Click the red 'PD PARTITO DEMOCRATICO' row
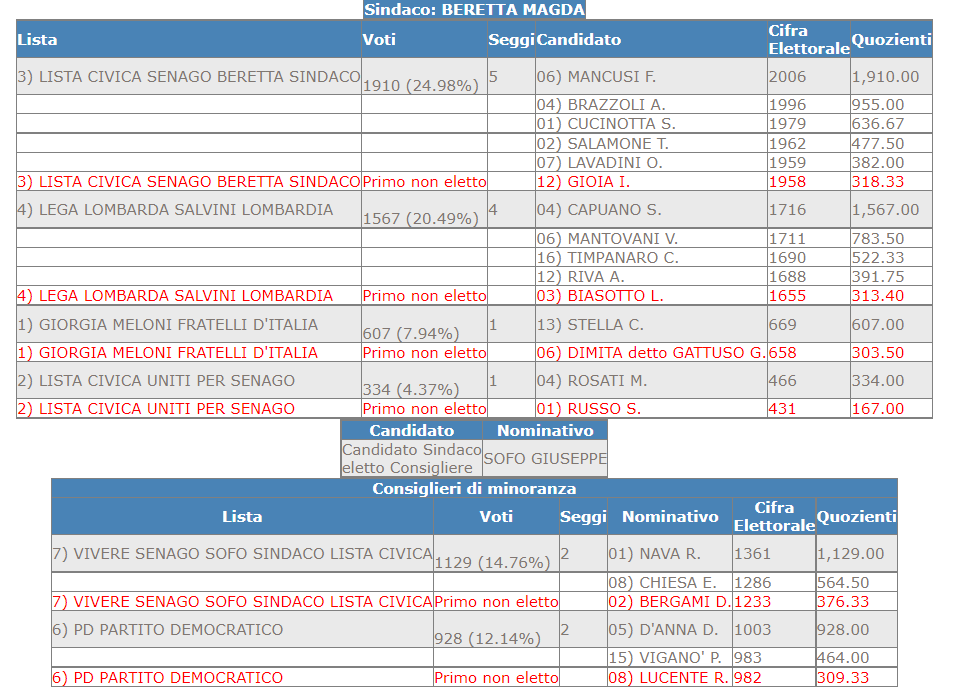 474,678
